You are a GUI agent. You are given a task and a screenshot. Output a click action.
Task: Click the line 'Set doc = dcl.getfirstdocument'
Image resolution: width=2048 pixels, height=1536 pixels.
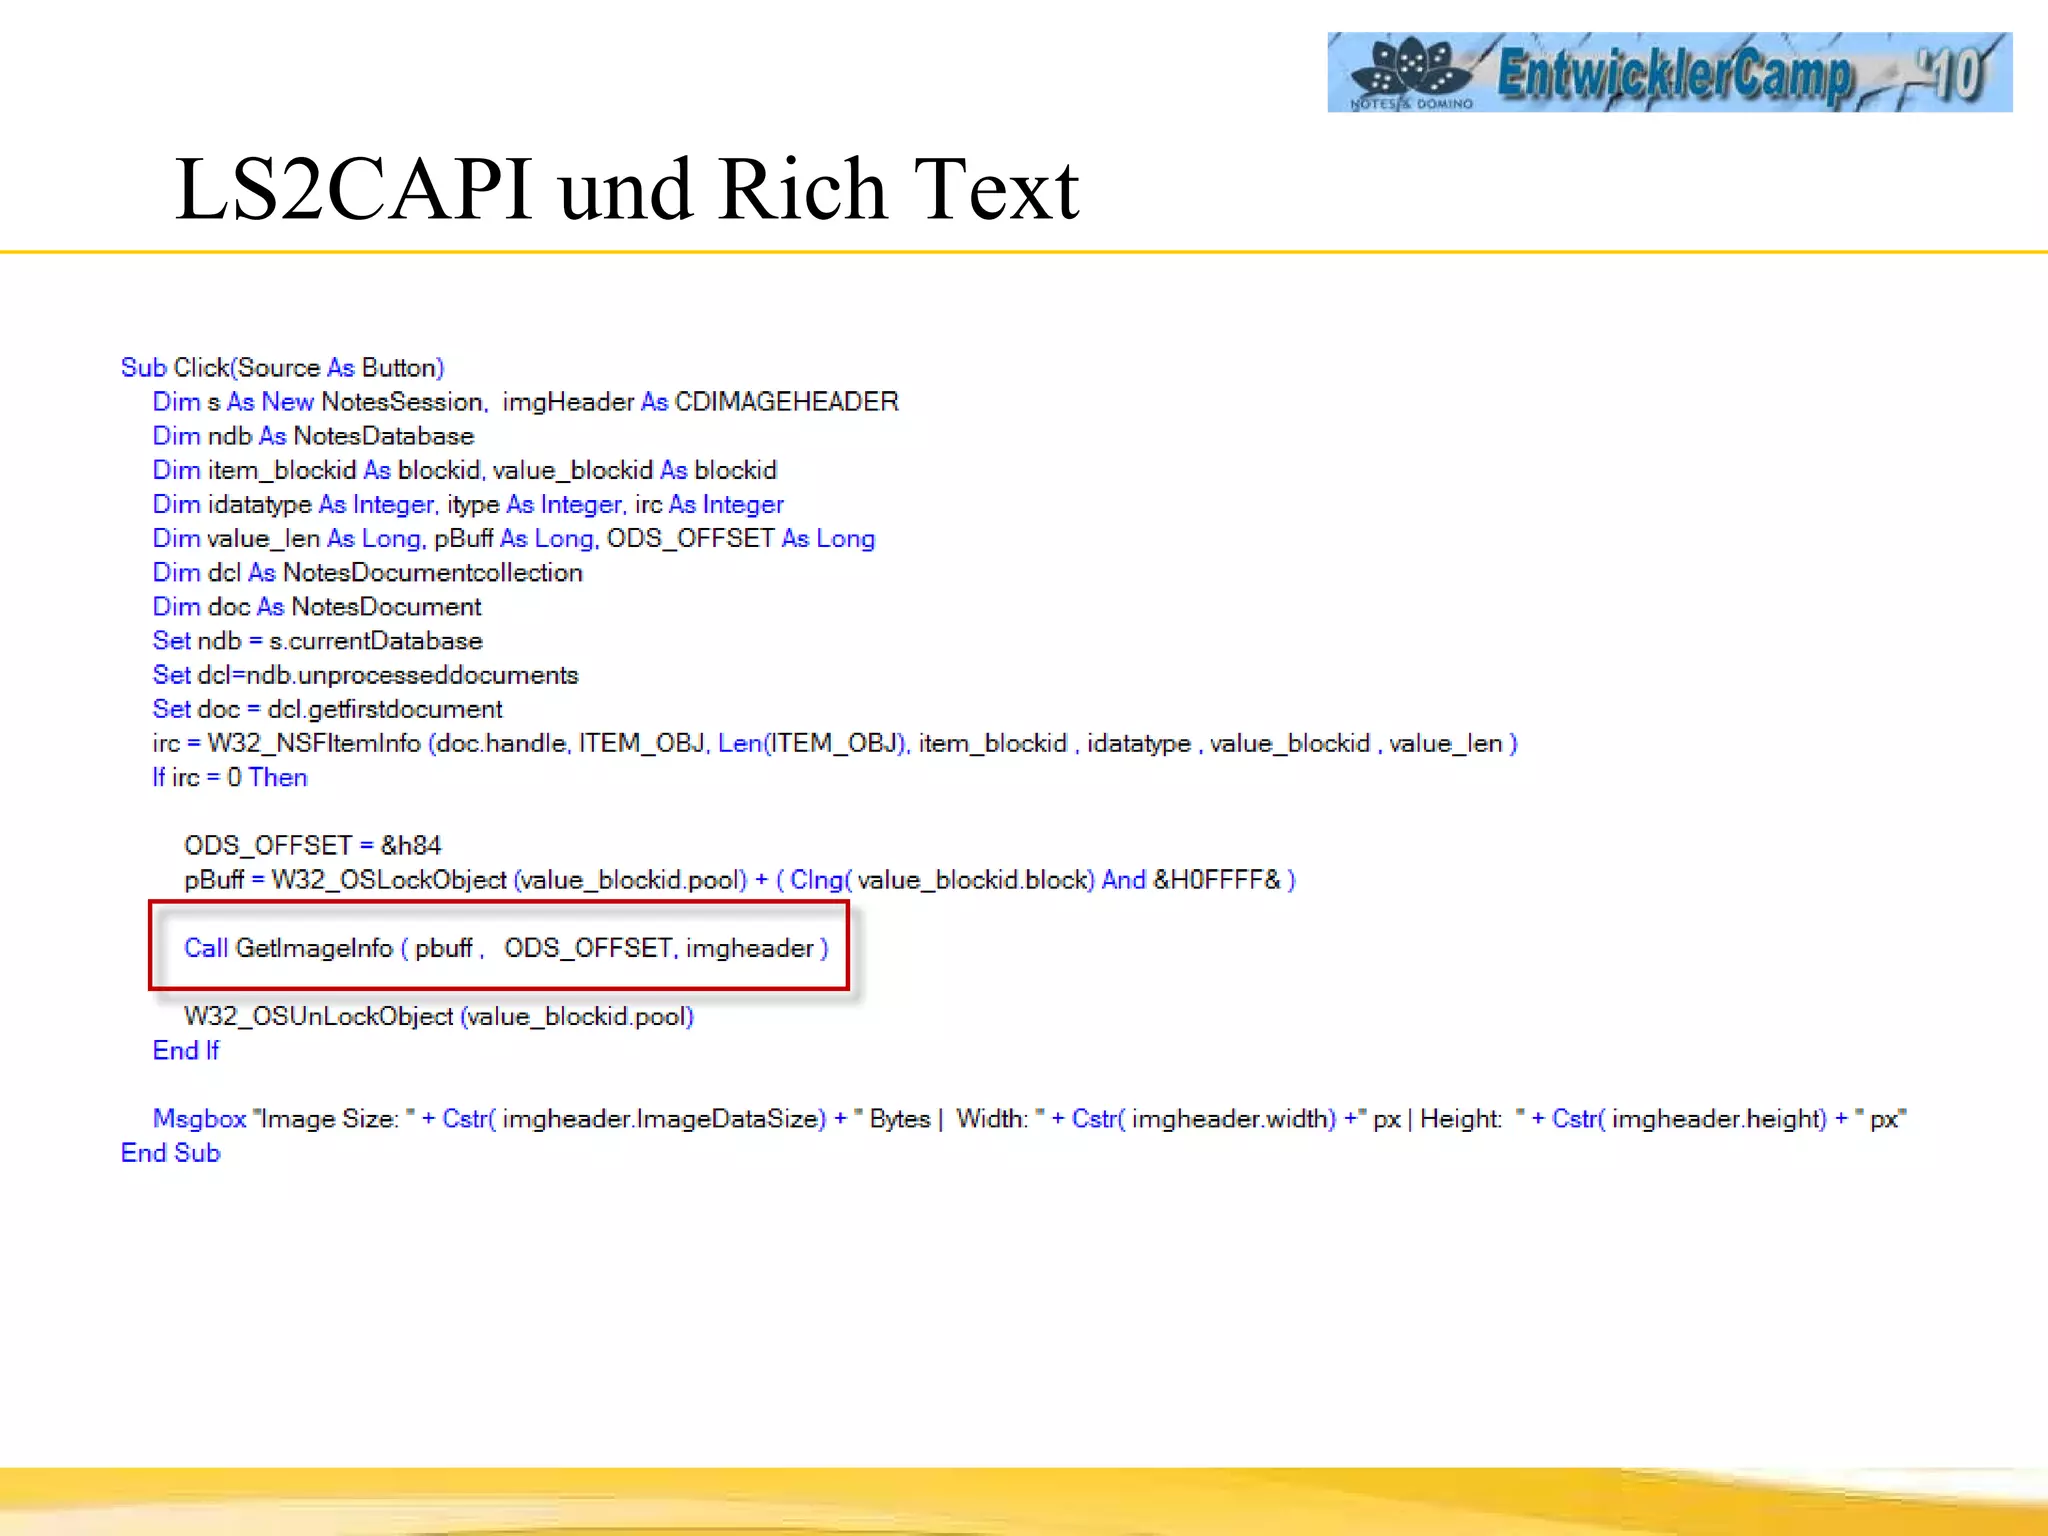[328, 709]
